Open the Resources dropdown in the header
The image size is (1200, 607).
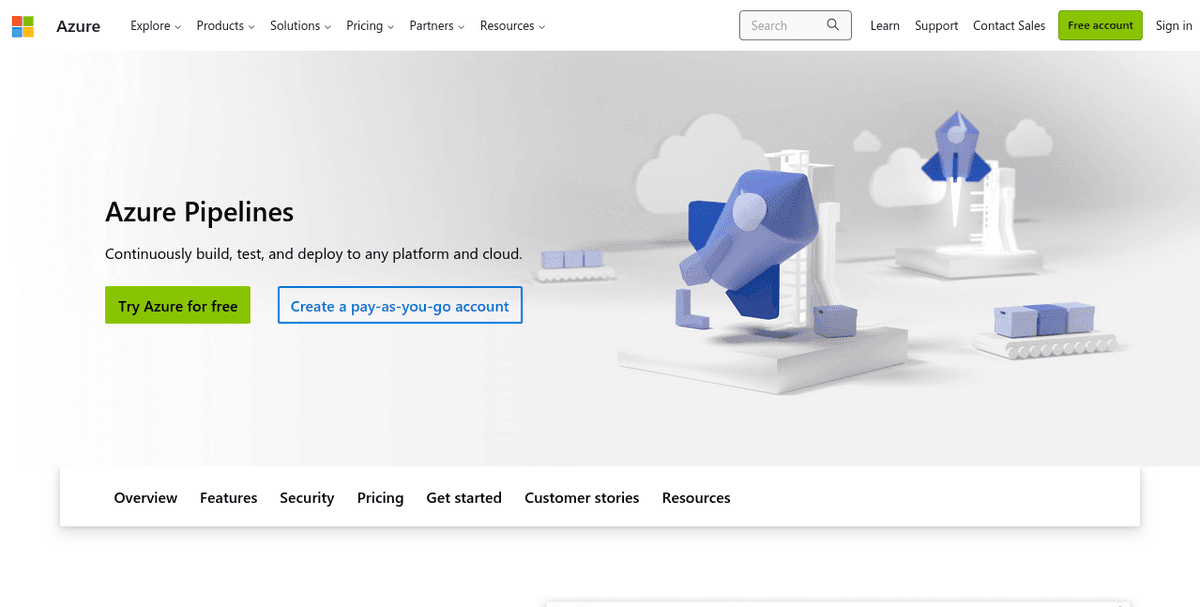511,26
